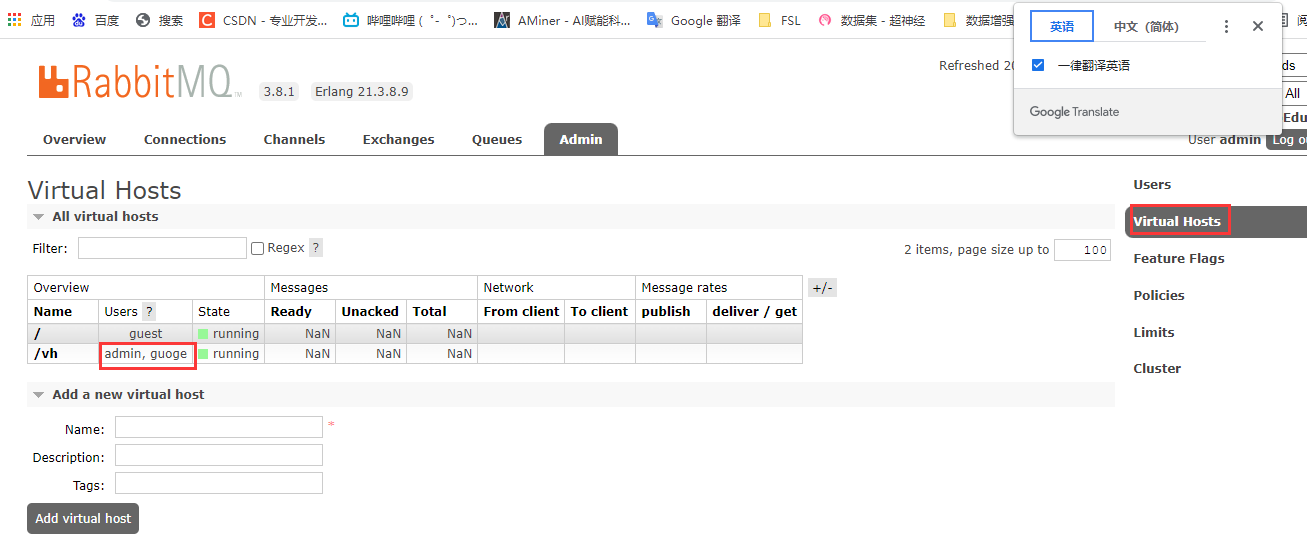Image resolution: width=1307 pixels, height=546 pixels.
Task: Click the Erlang 21.3.8.9 label
Action: (x=361, y=91)
